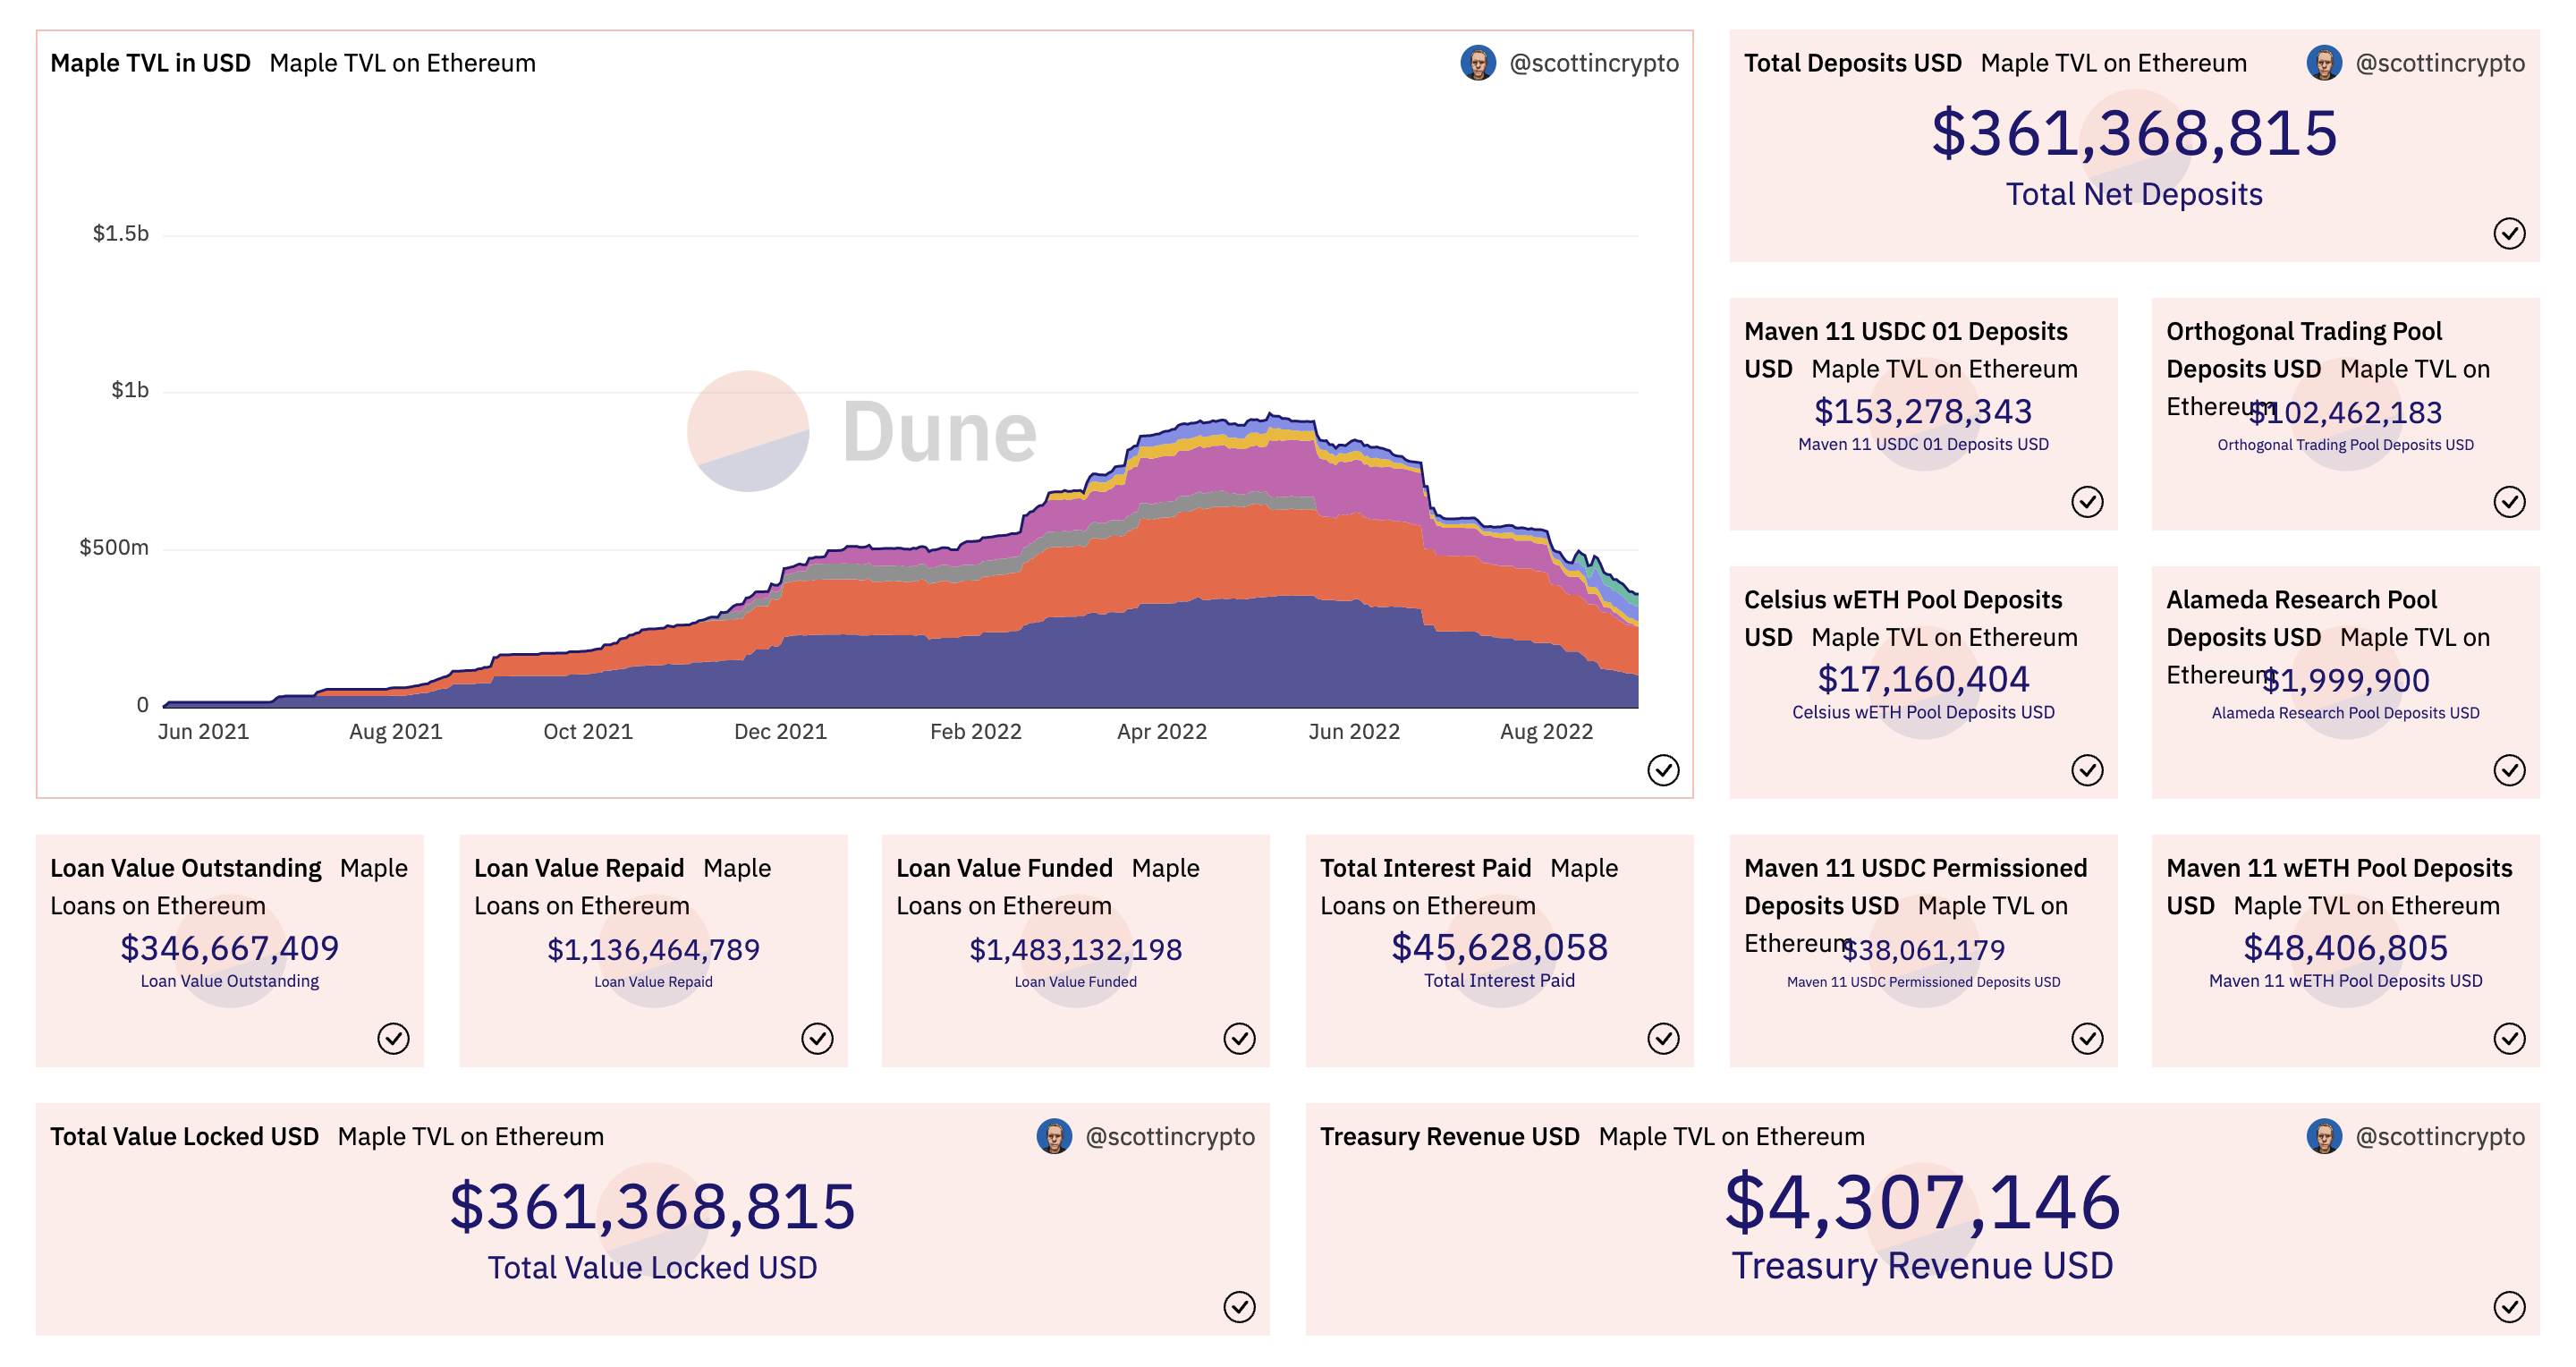Click checkmark on Maven 11 wETH Pool card

point(2509,1039)
